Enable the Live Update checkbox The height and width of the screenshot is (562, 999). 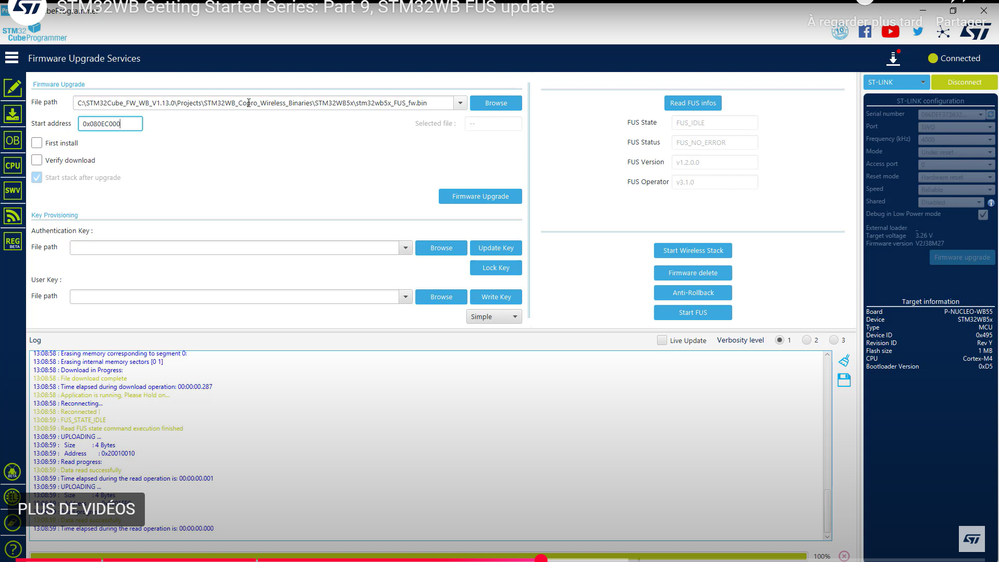[662, 340]
